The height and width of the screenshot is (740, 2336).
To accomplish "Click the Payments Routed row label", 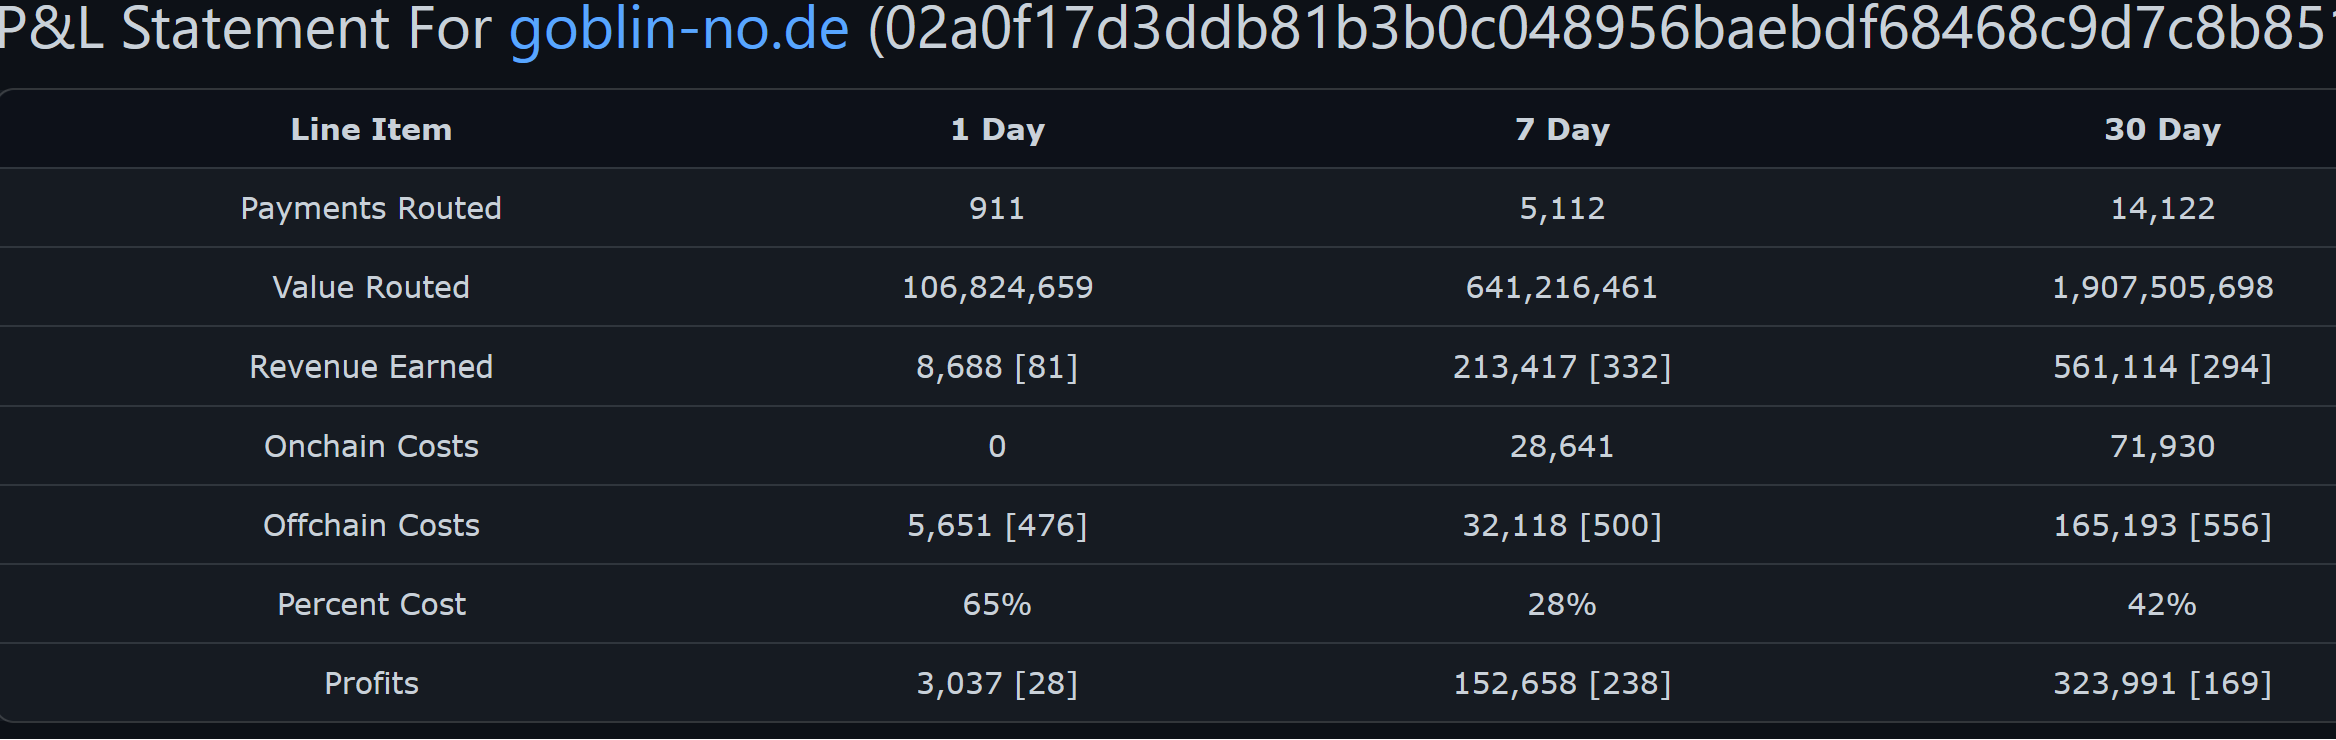I will [371, 208].
